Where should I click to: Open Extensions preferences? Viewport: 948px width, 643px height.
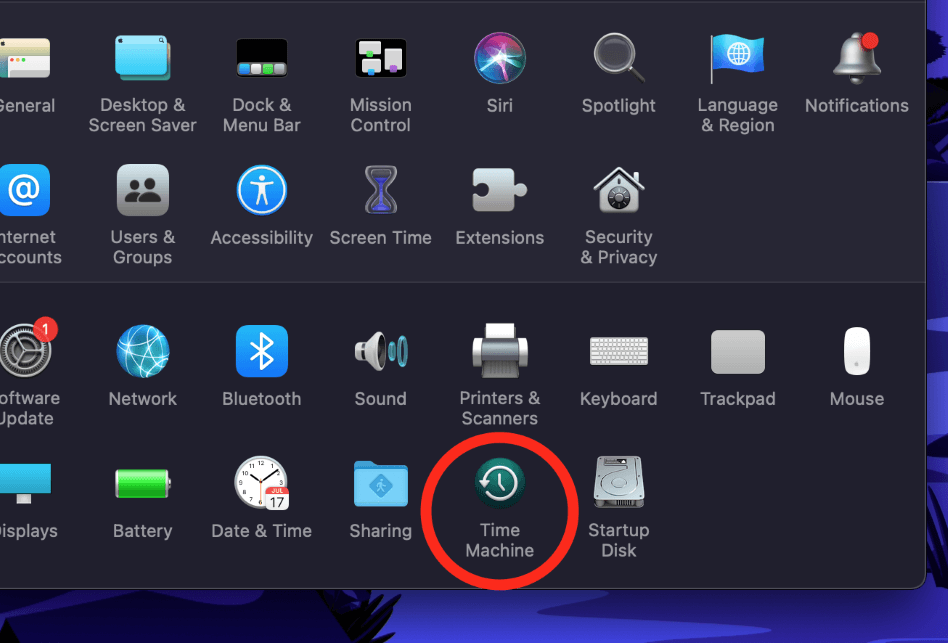[x=500, y=190]
